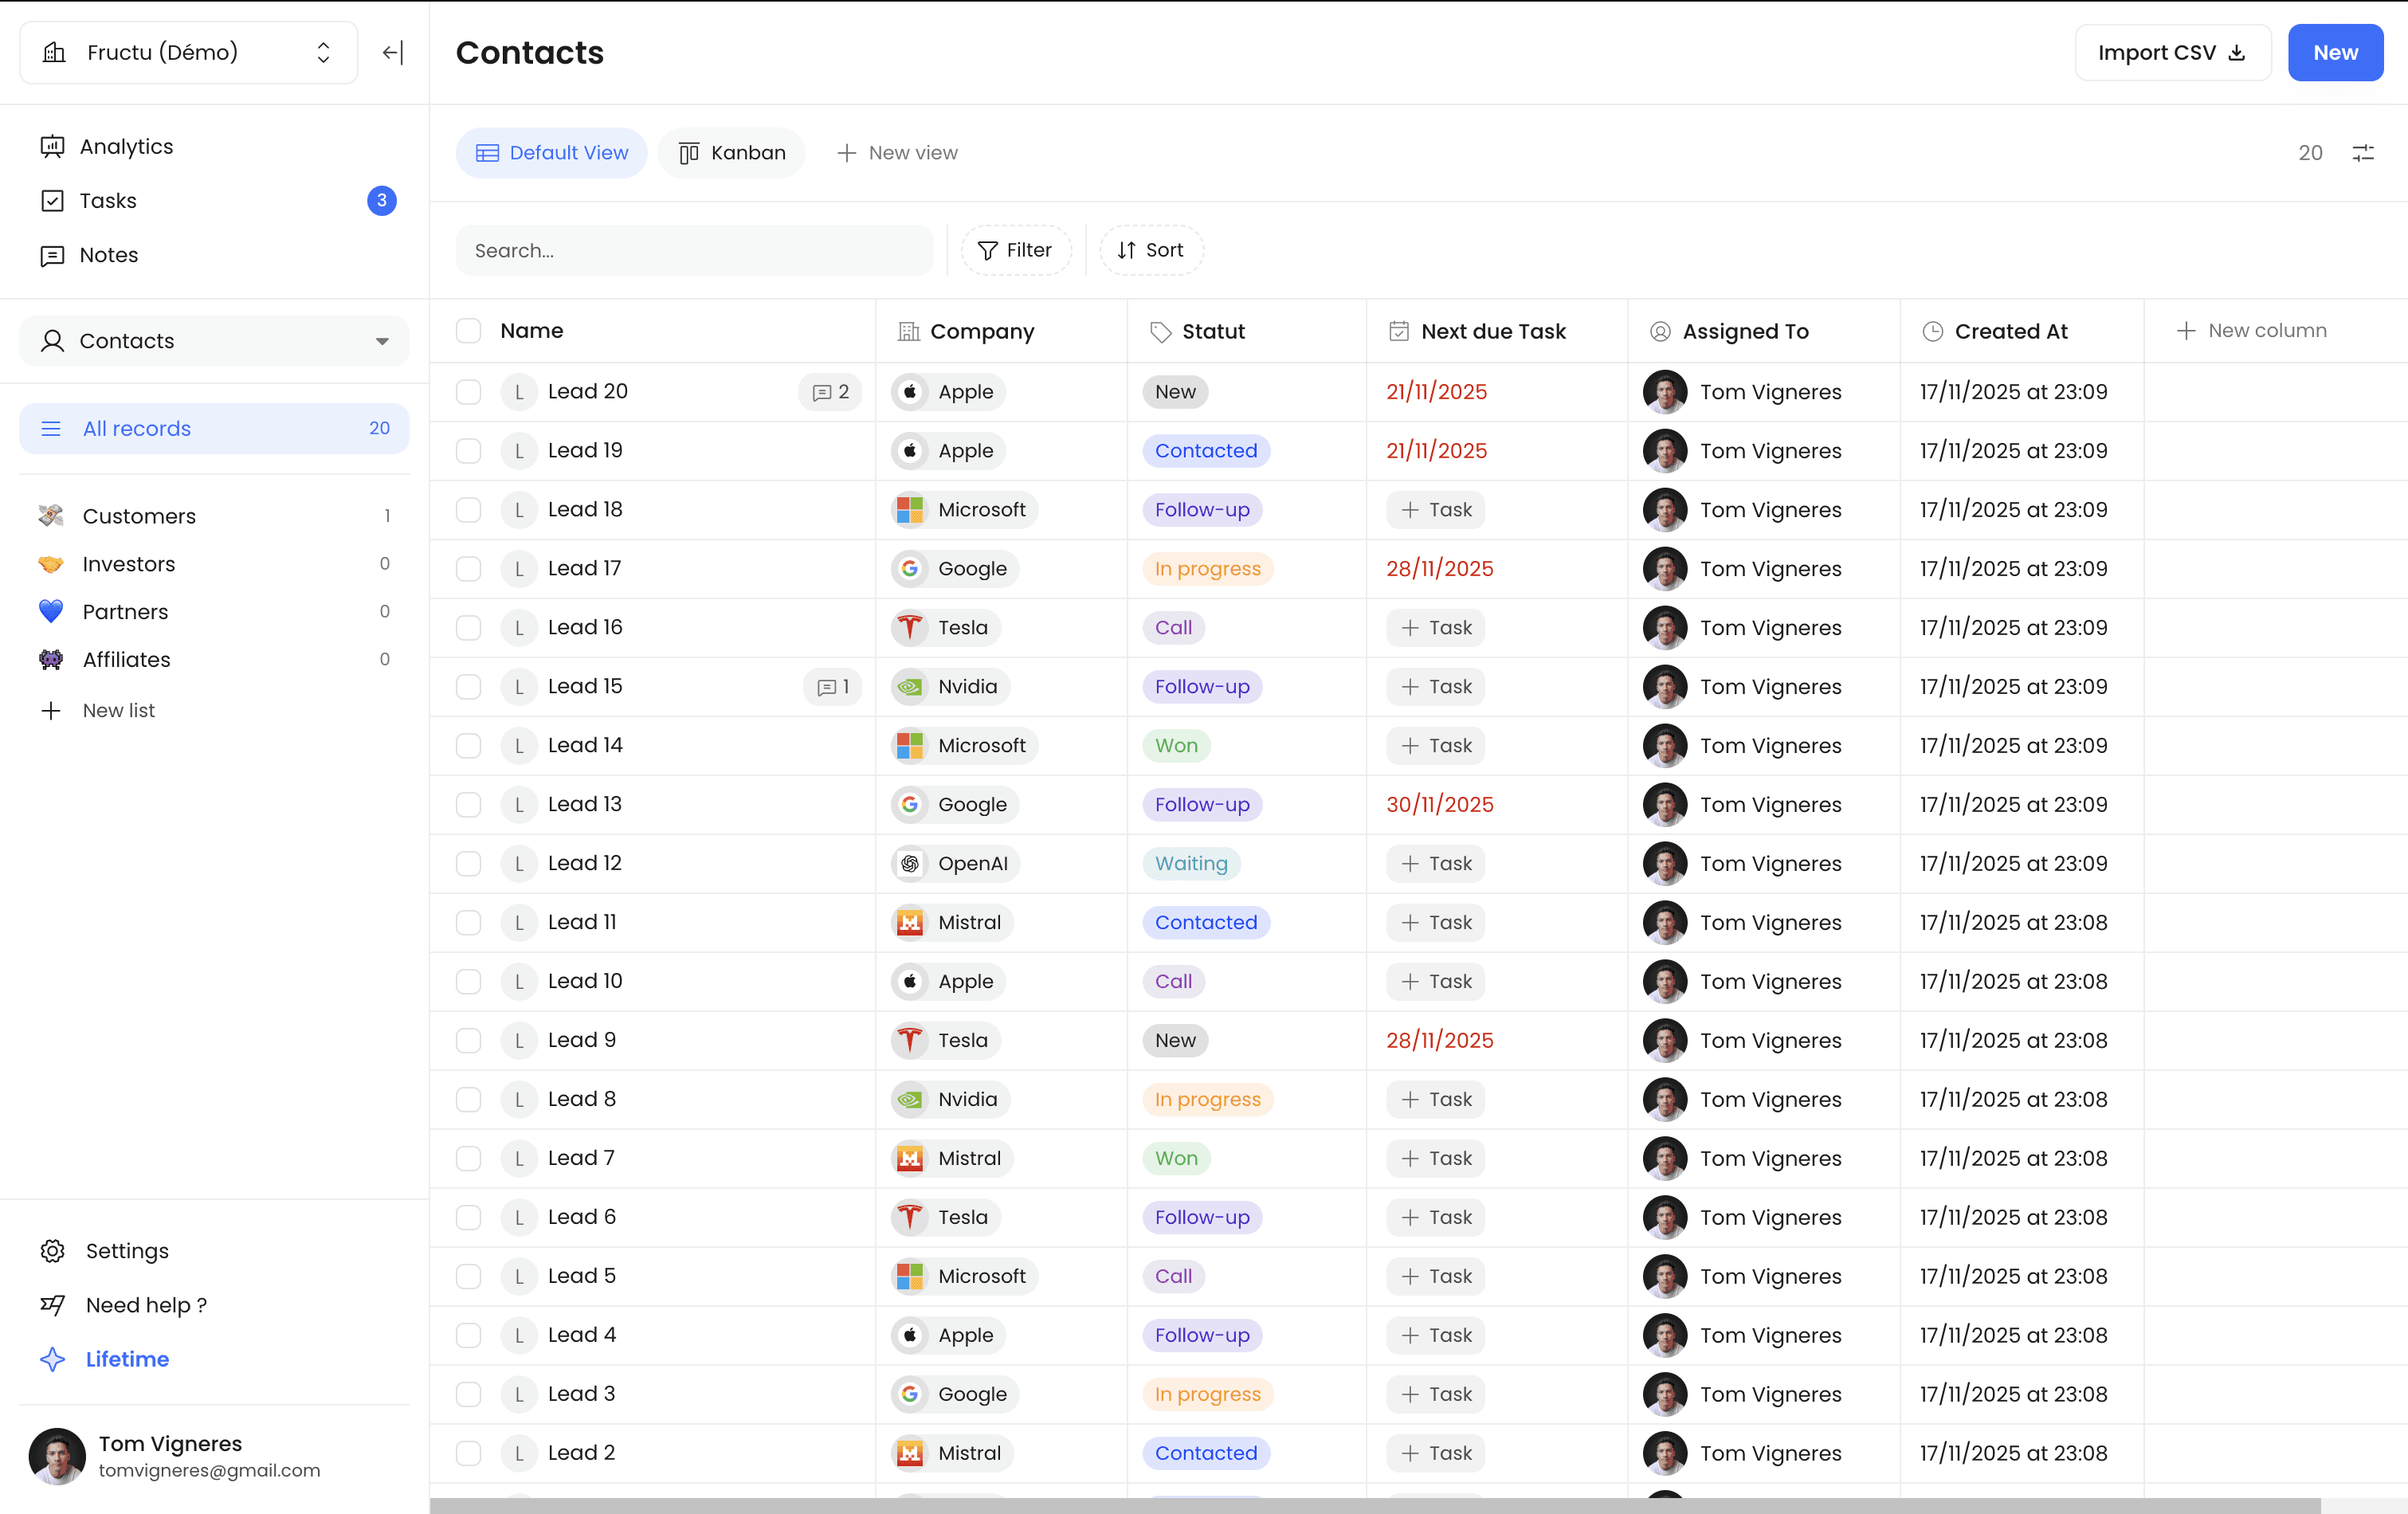Screen dimensions: 2408x1514
Task: Check the select-all checkbox in the header
Action: [468, 331]
